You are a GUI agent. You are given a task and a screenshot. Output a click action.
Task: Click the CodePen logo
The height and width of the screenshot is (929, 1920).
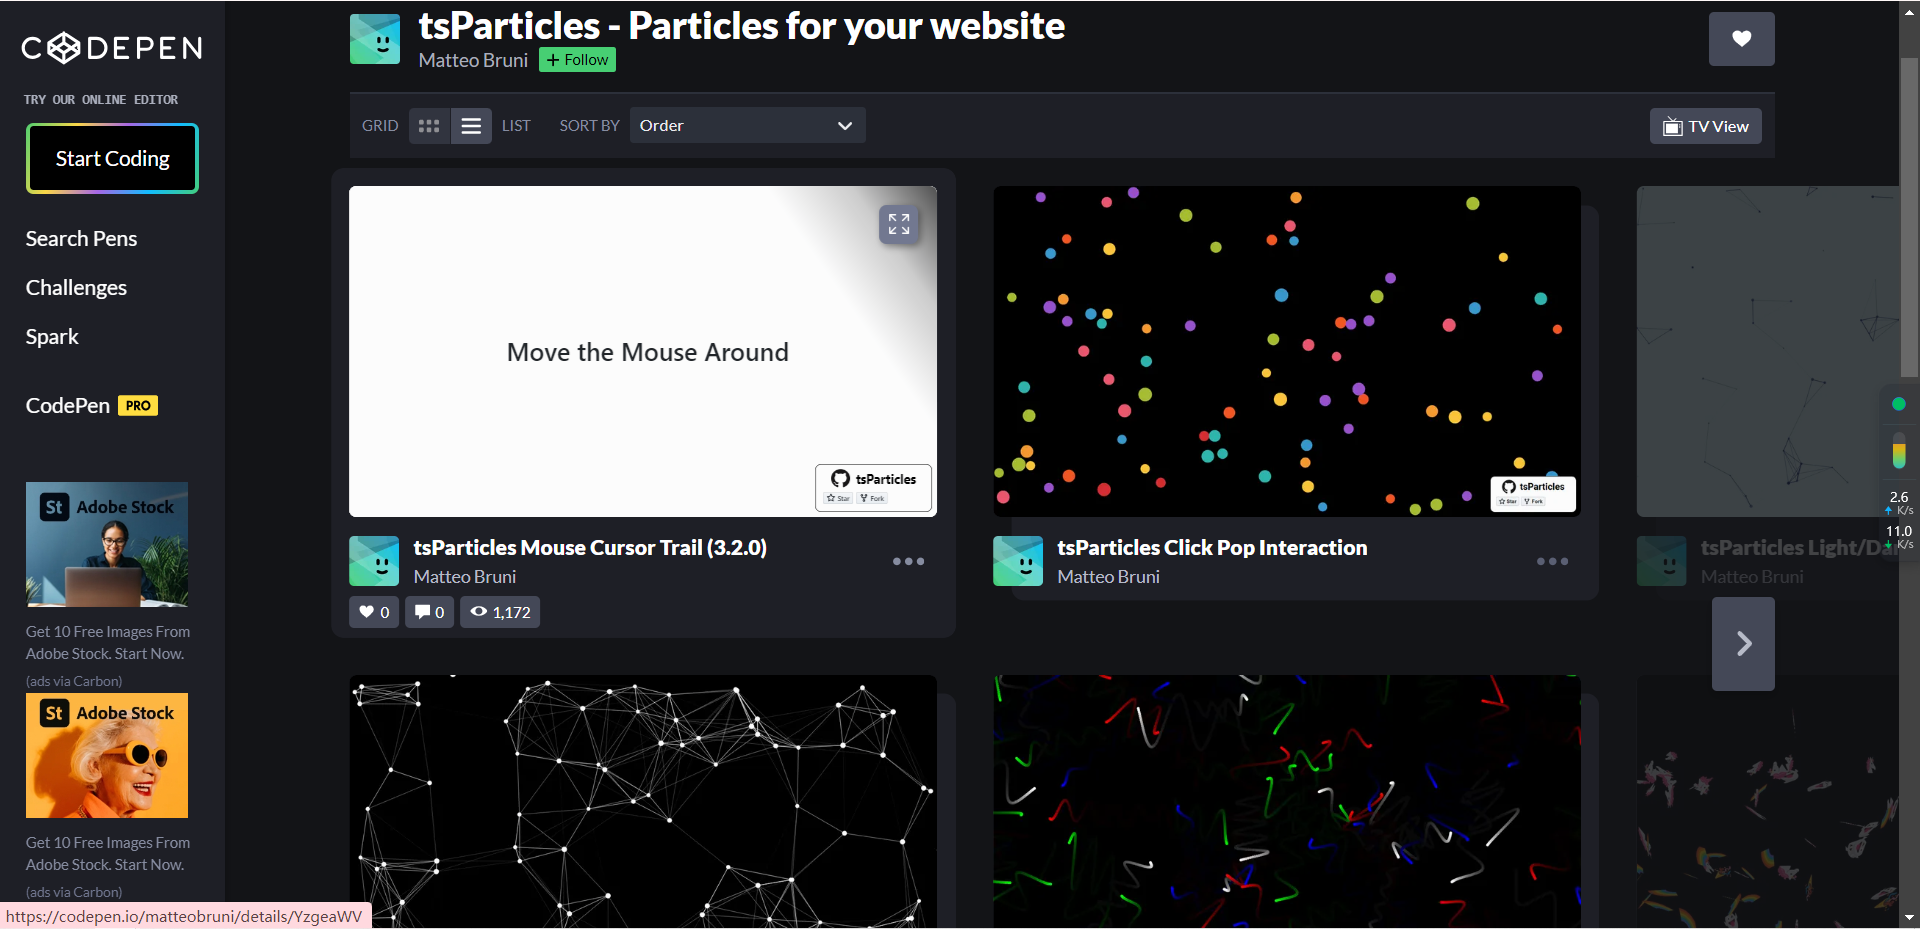click(x=112, y=48)
